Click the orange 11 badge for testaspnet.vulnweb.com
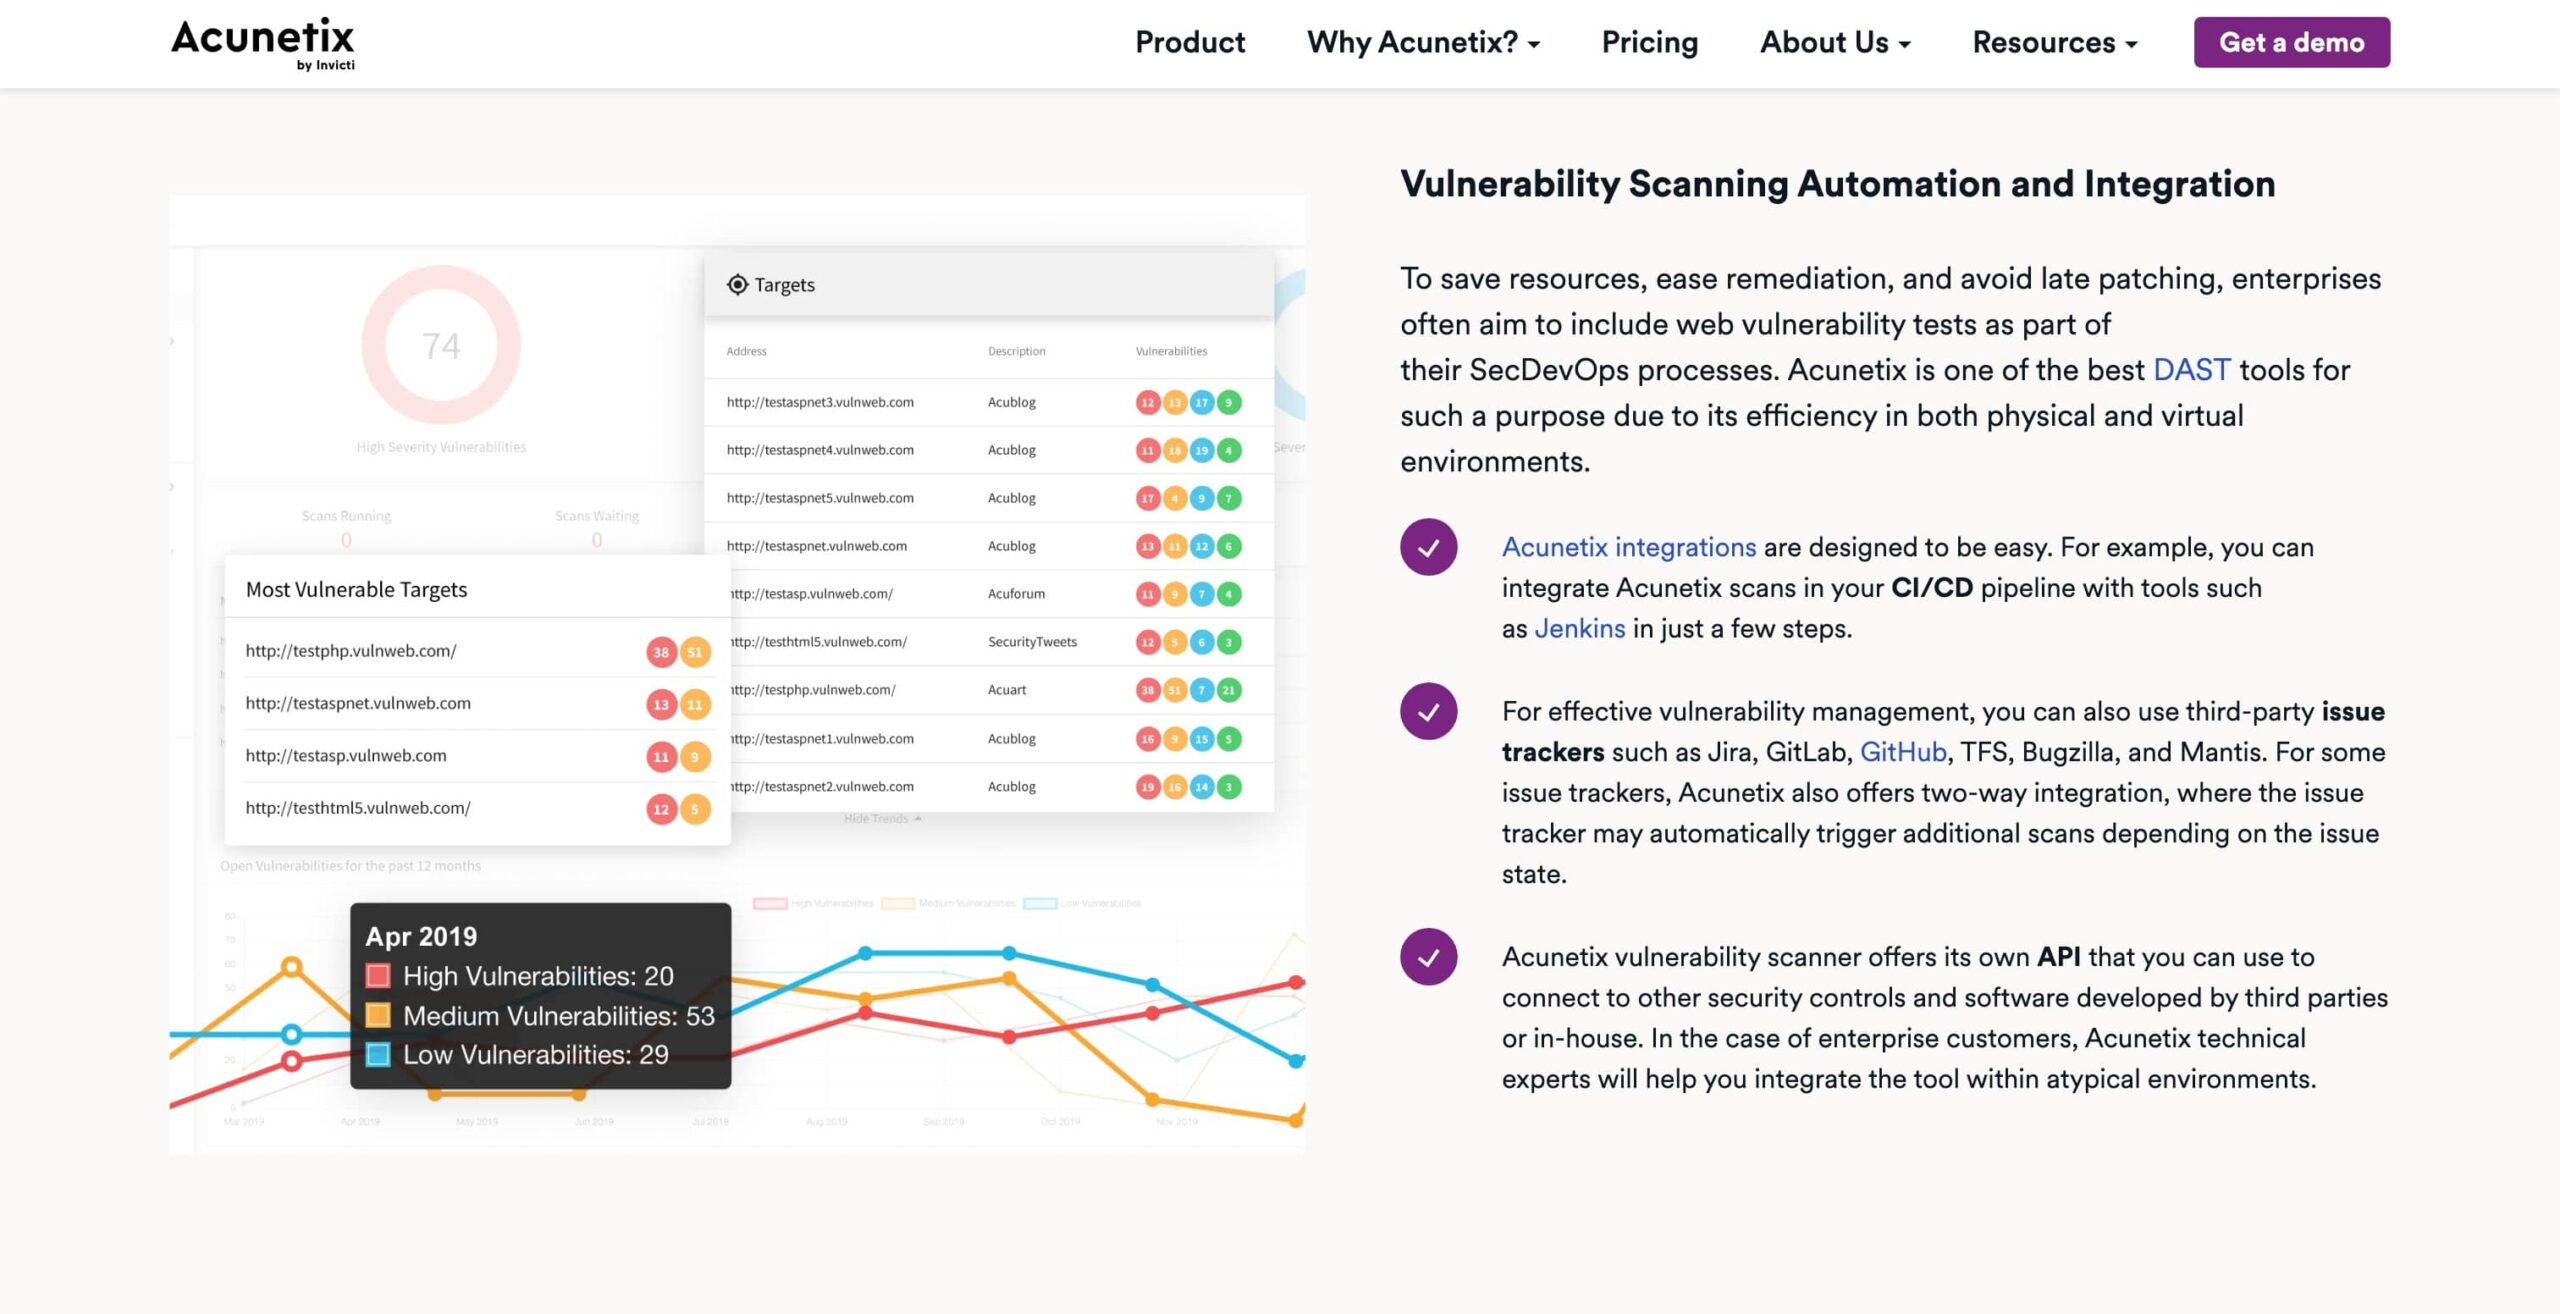This screenshot has width=2560, height=1314. (x=694, y=704)
